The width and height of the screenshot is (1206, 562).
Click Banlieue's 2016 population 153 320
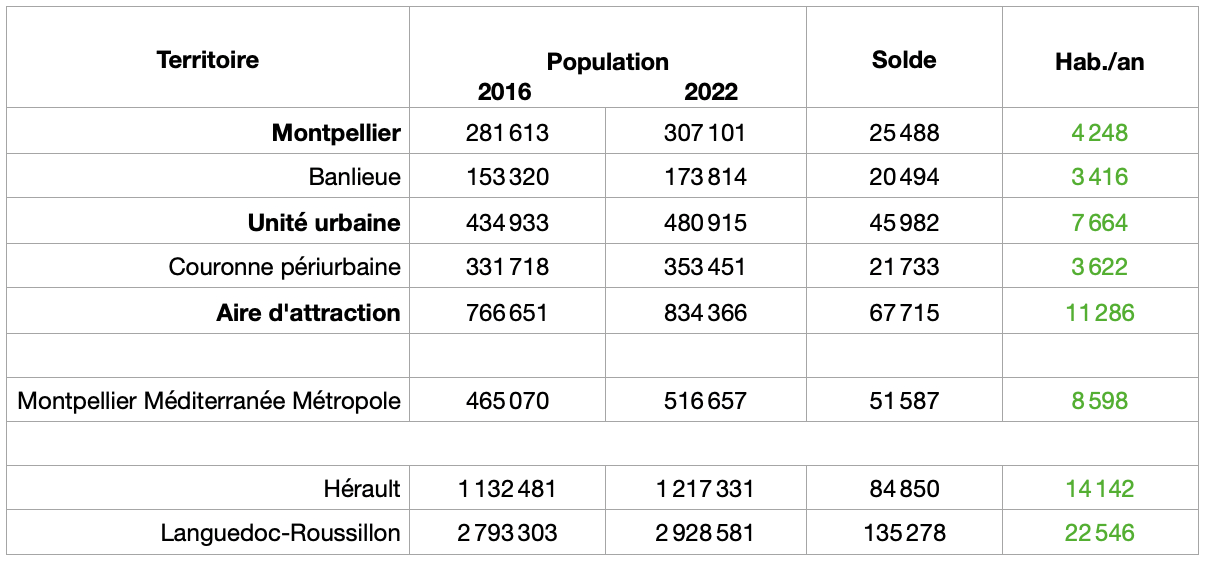[507, 178]
